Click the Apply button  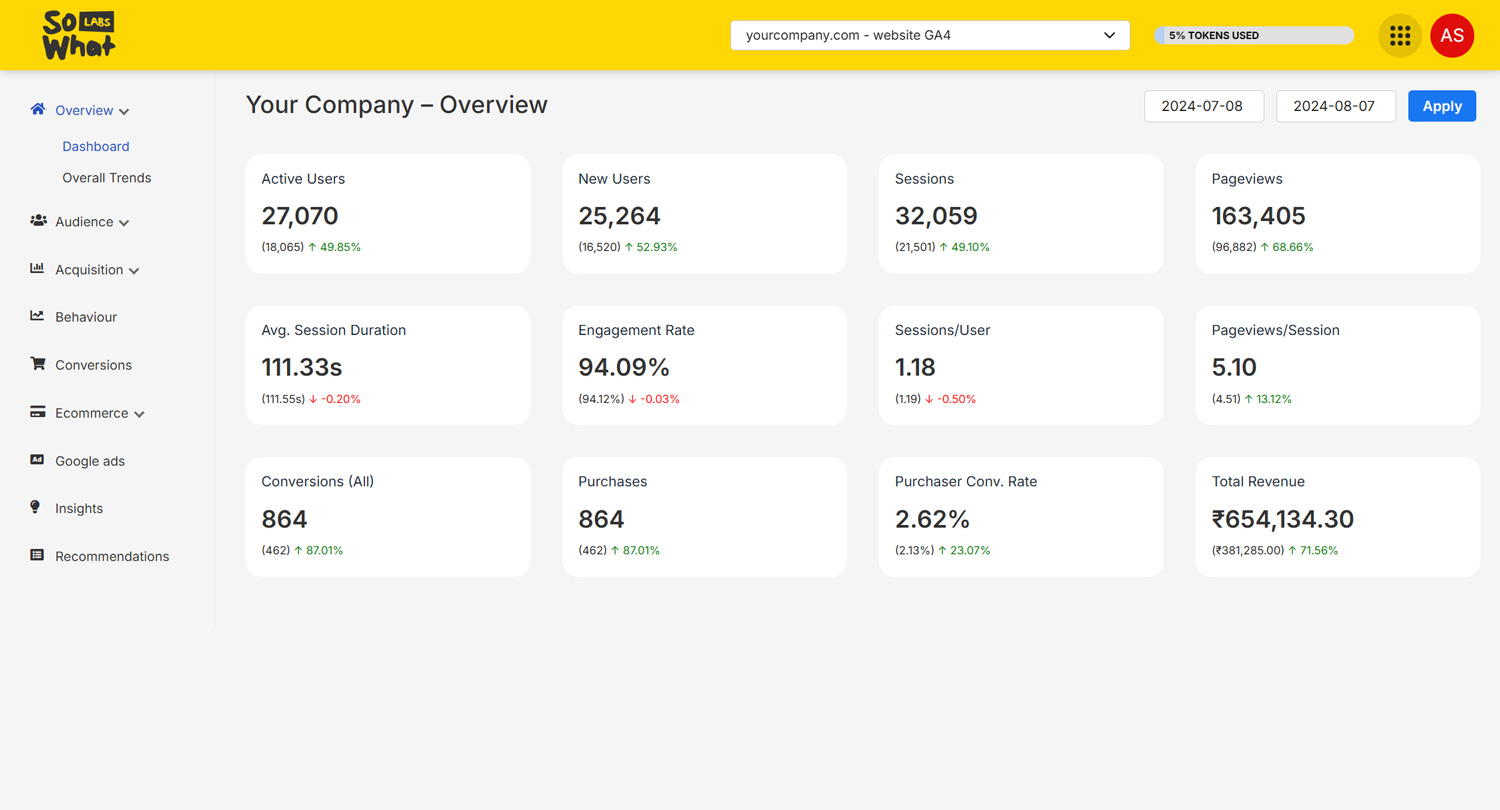[x=1442, y=106]
